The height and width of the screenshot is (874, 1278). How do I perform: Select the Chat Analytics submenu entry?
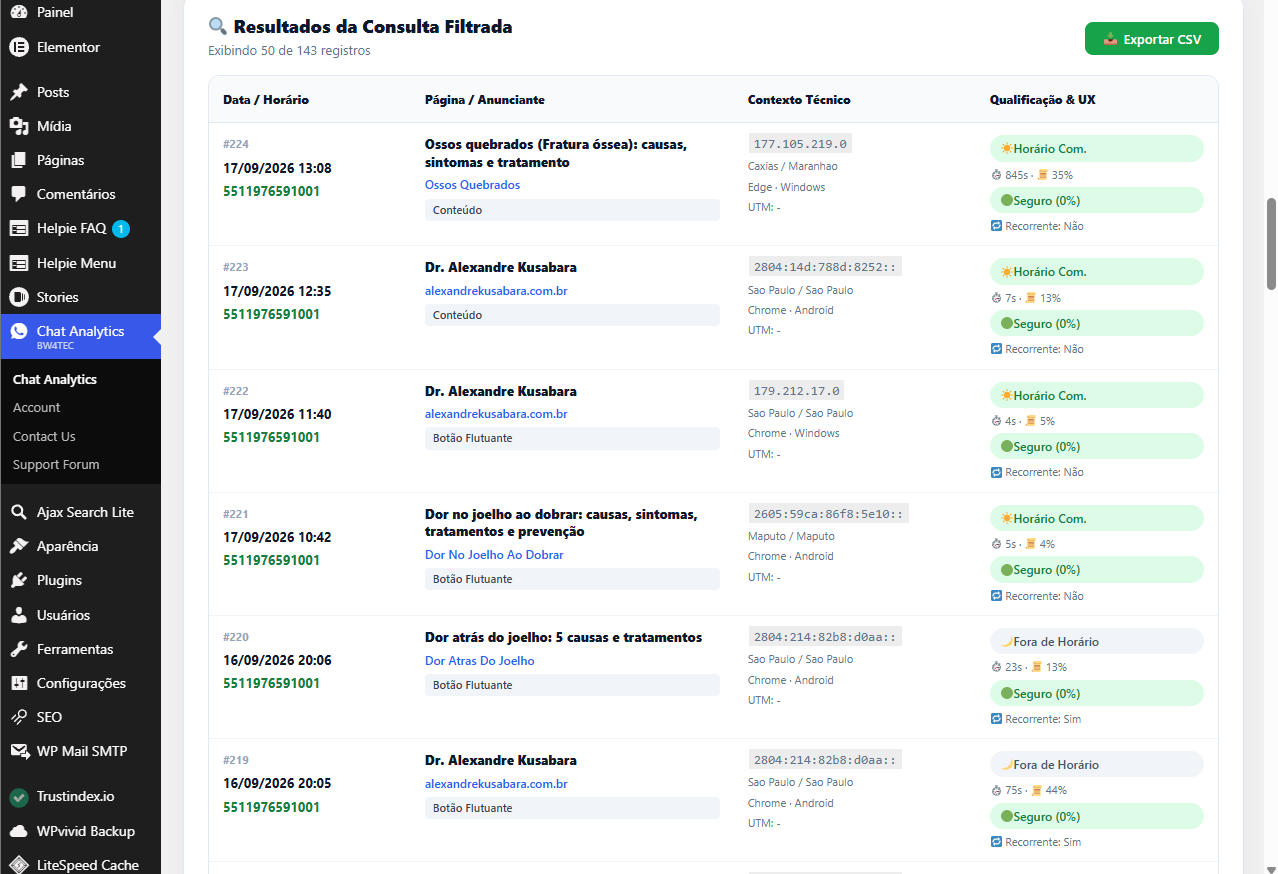(x=55, y=379)
